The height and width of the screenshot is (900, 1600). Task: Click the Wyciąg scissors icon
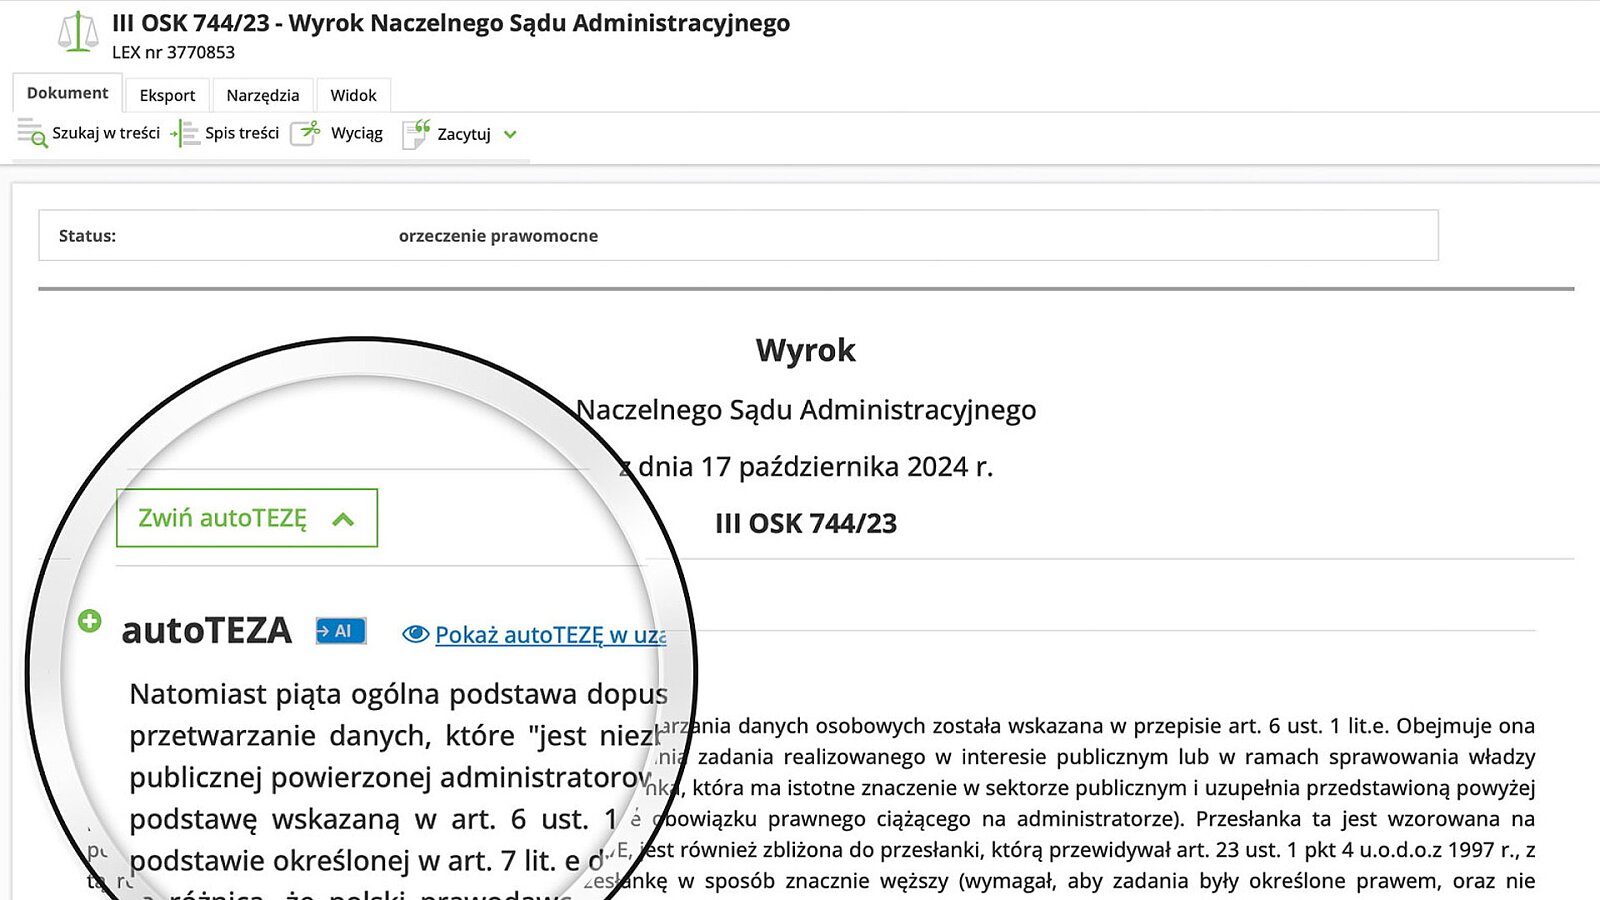coord(306,133)
